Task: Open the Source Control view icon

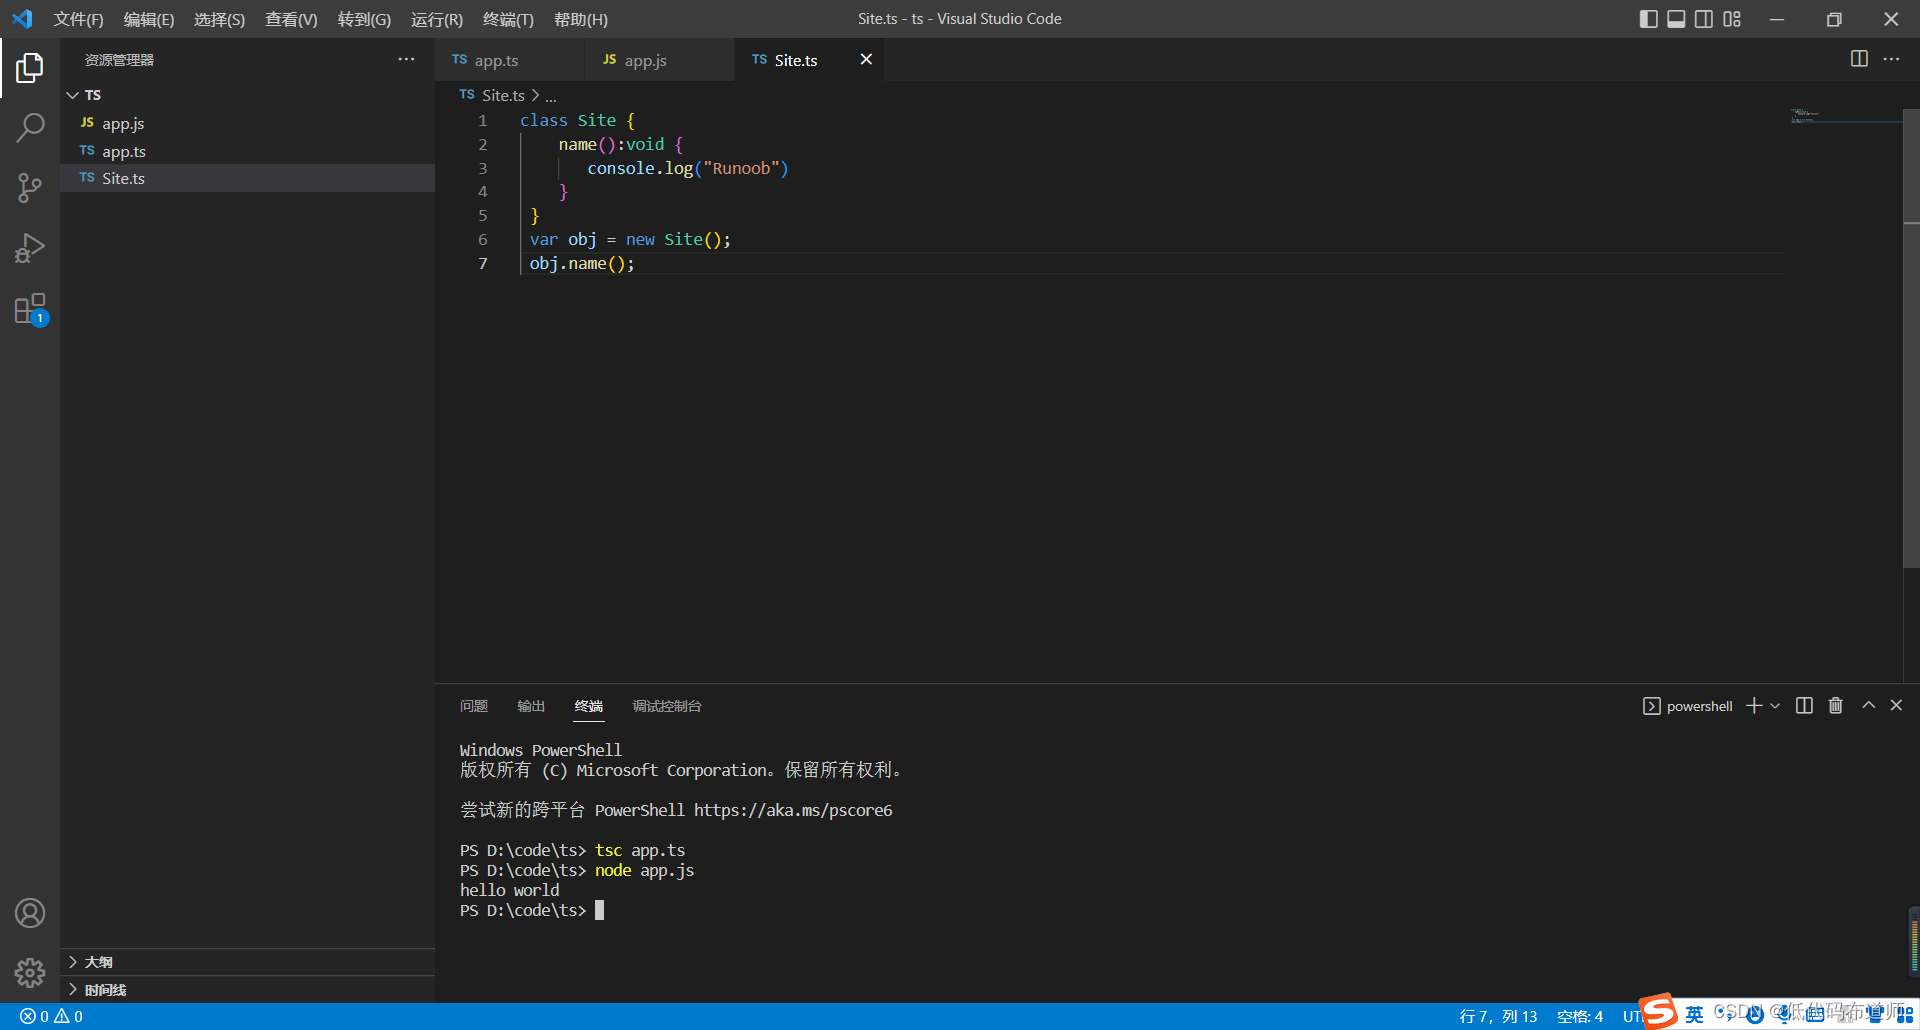Action: pyautogui.click(x=30, y=188)
